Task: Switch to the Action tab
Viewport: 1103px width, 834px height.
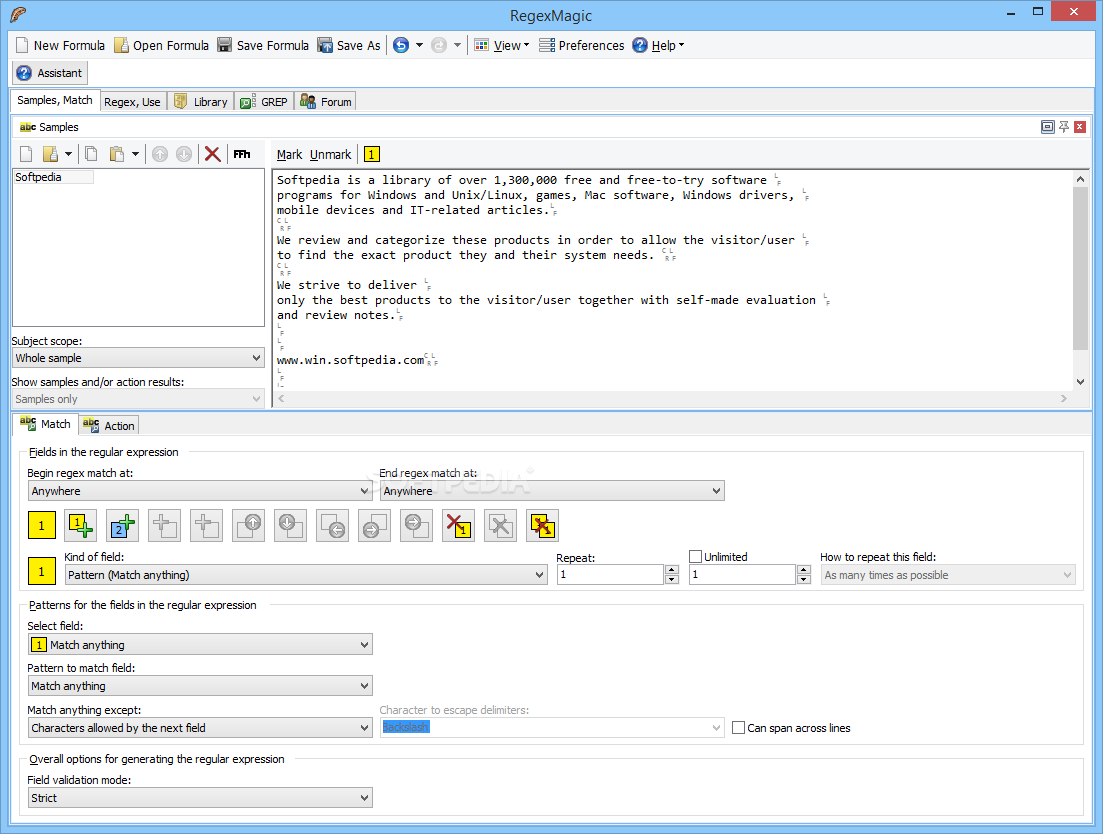Action: pos(110,425)
